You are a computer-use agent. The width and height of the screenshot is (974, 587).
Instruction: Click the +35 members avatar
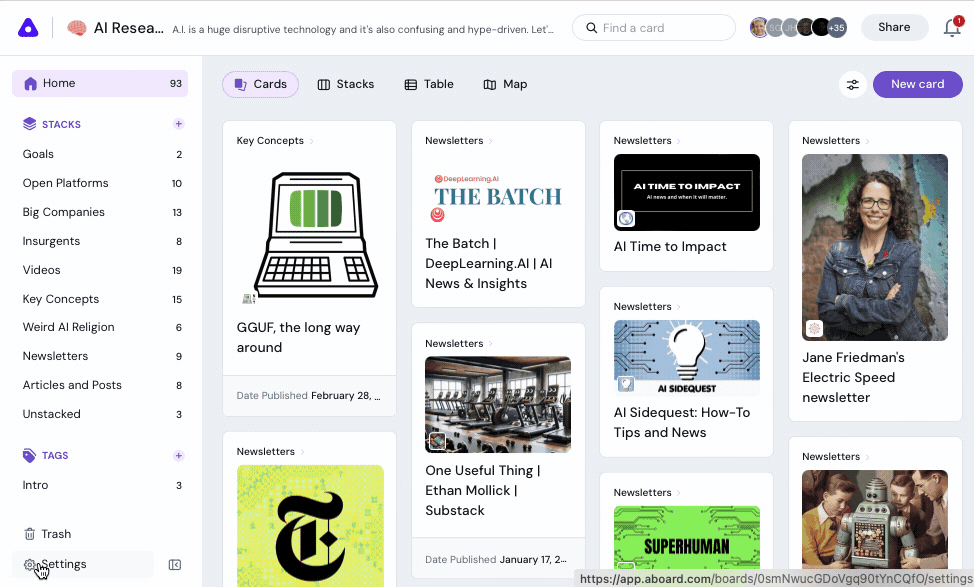(837, 28)
